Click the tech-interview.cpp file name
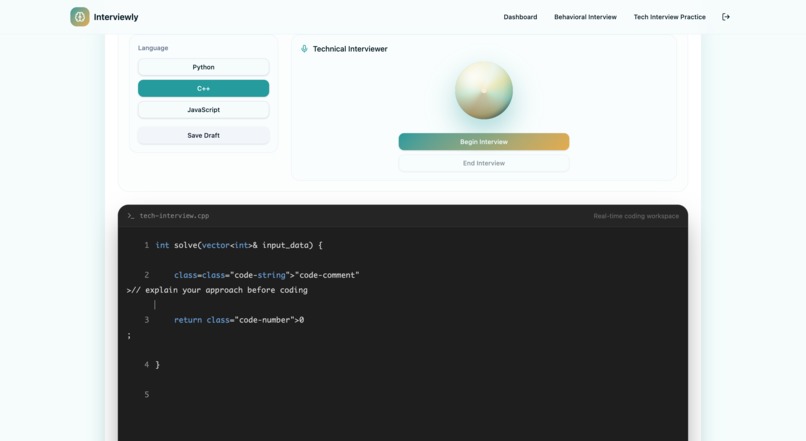Viewport: 806px width, 441px height. click(174, 216)
